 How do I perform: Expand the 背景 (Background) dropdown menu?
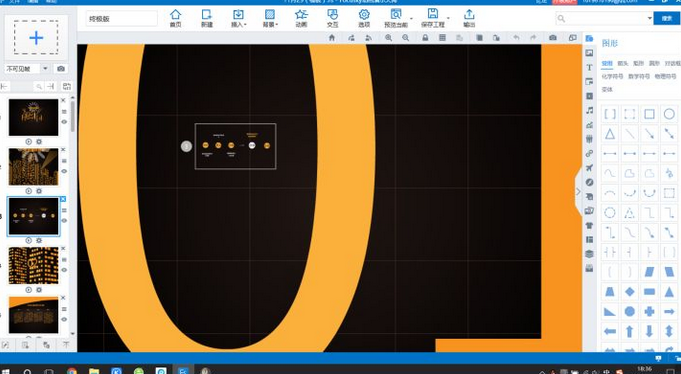coord(270,18)
